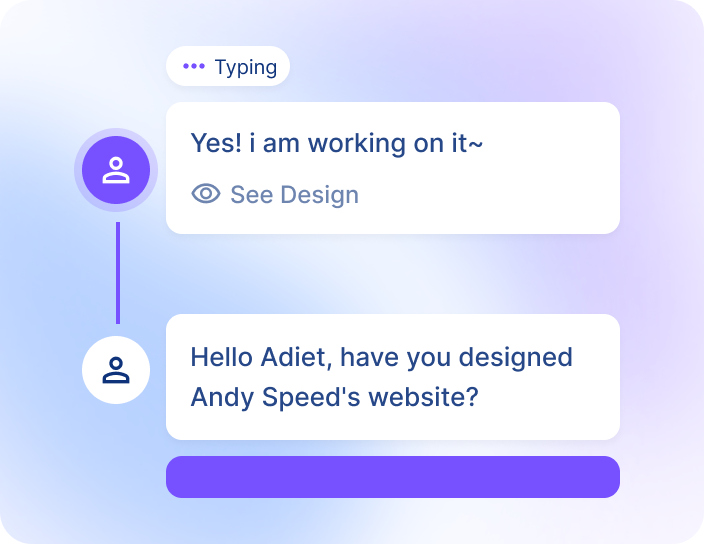Open the white user avatar profile

point(116,370)
